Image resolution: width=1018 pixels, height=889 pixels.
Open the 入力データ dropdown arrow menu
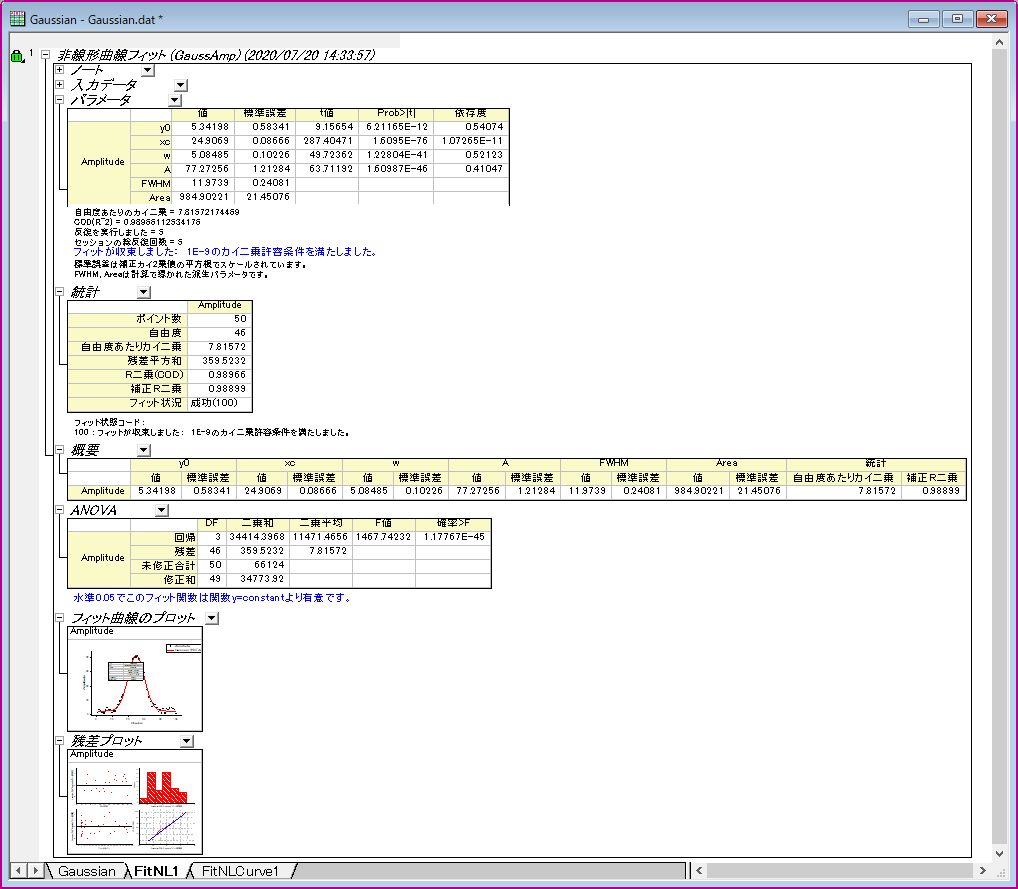(181, 85)
